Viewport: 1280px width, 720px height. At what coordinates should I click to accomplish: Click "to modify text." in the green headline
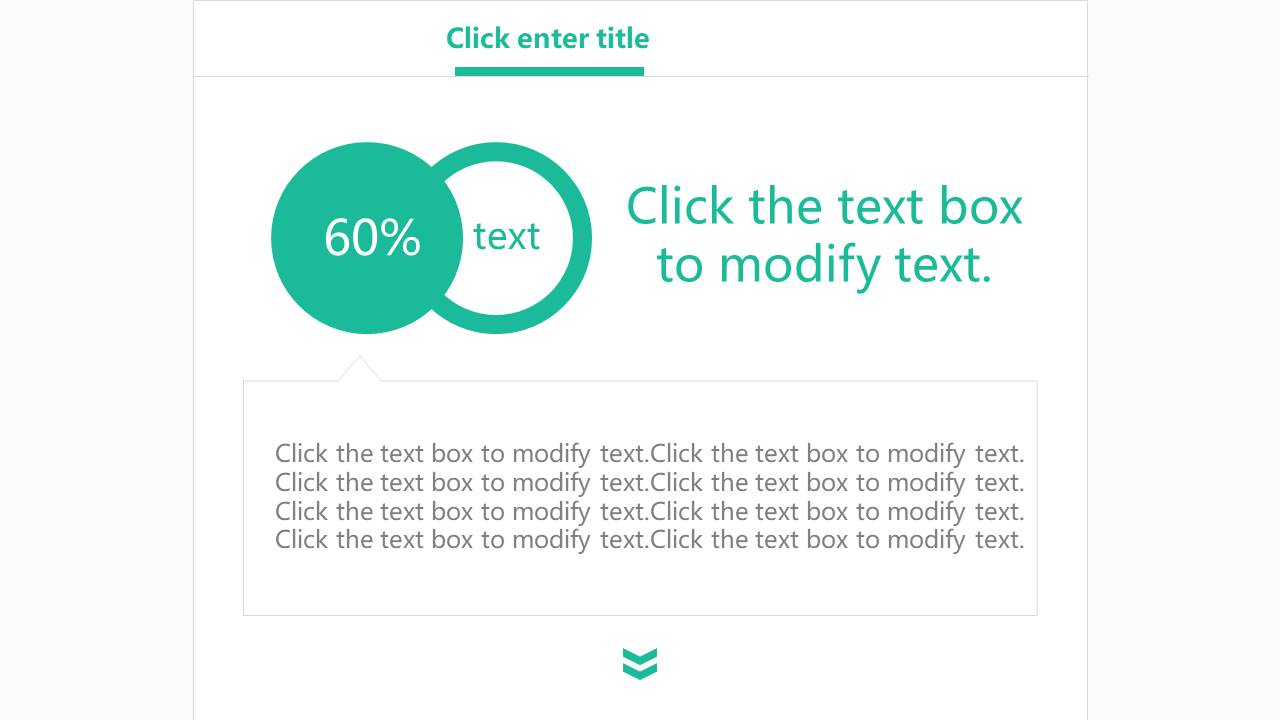(x=824, y=265)
